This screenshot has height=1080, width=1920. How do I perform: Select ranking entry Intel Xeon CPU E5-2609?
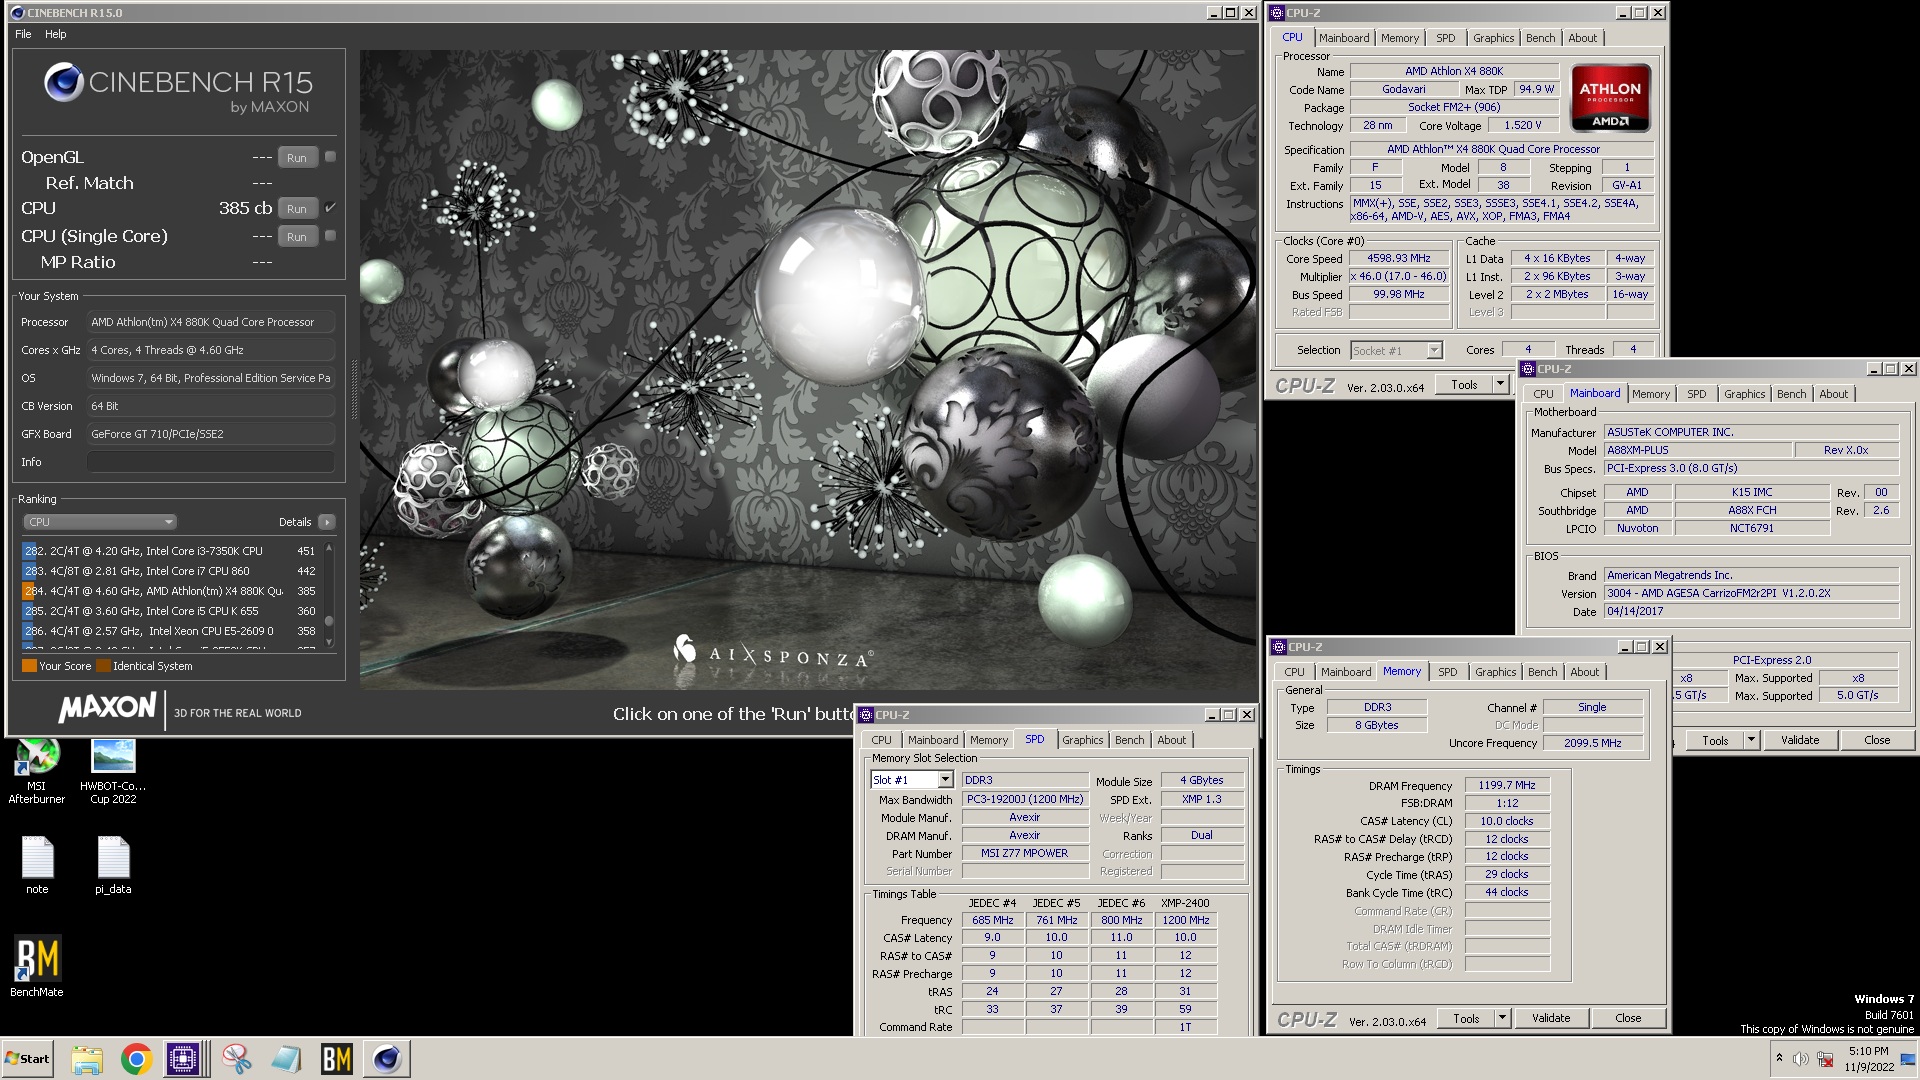(169, 631)
